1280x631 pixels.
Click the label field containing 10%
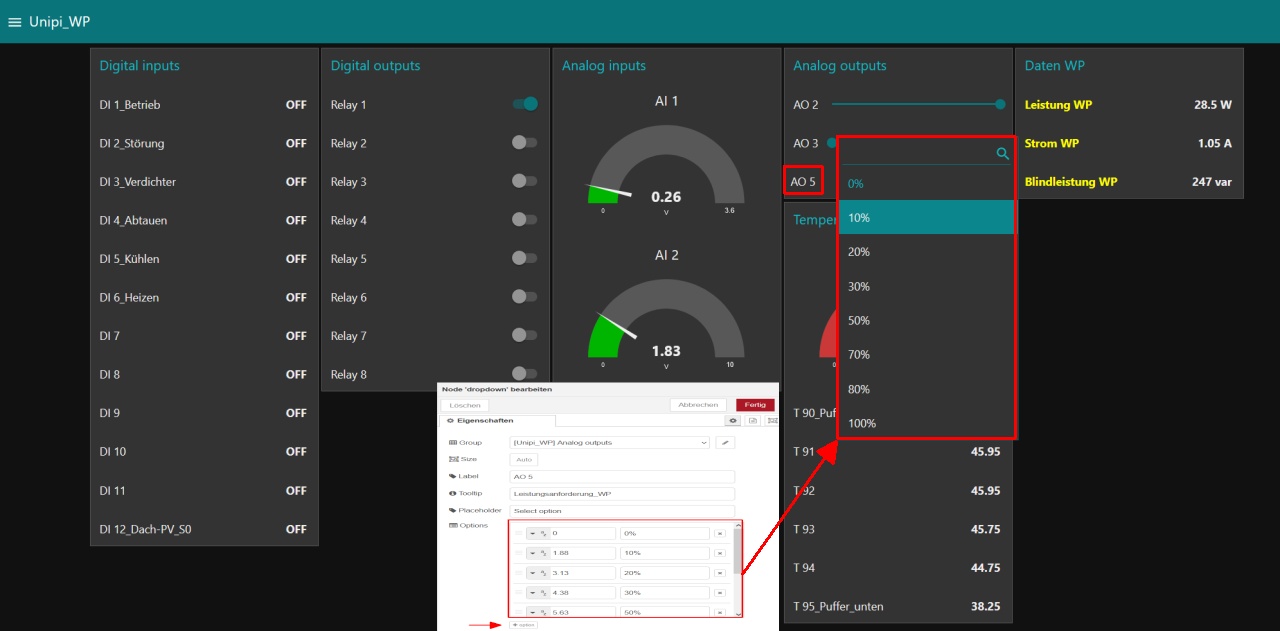tap(665, 553)
